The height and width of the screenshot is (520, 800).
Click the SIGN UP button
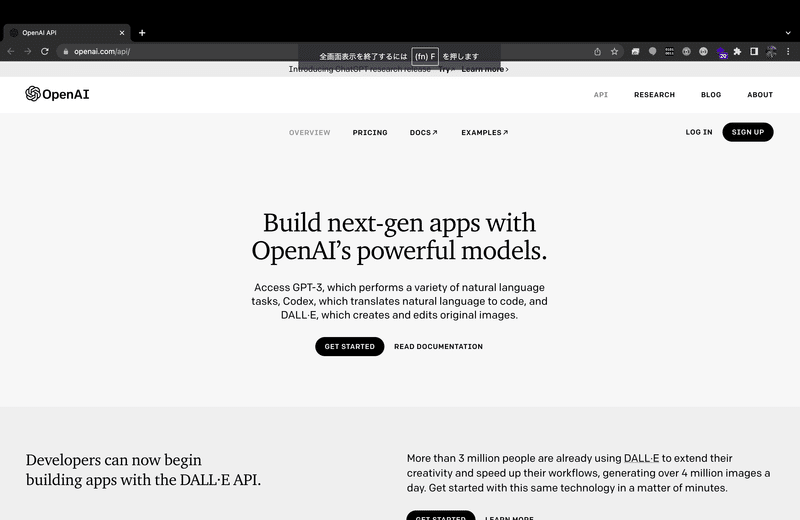(x=747, y=132)
